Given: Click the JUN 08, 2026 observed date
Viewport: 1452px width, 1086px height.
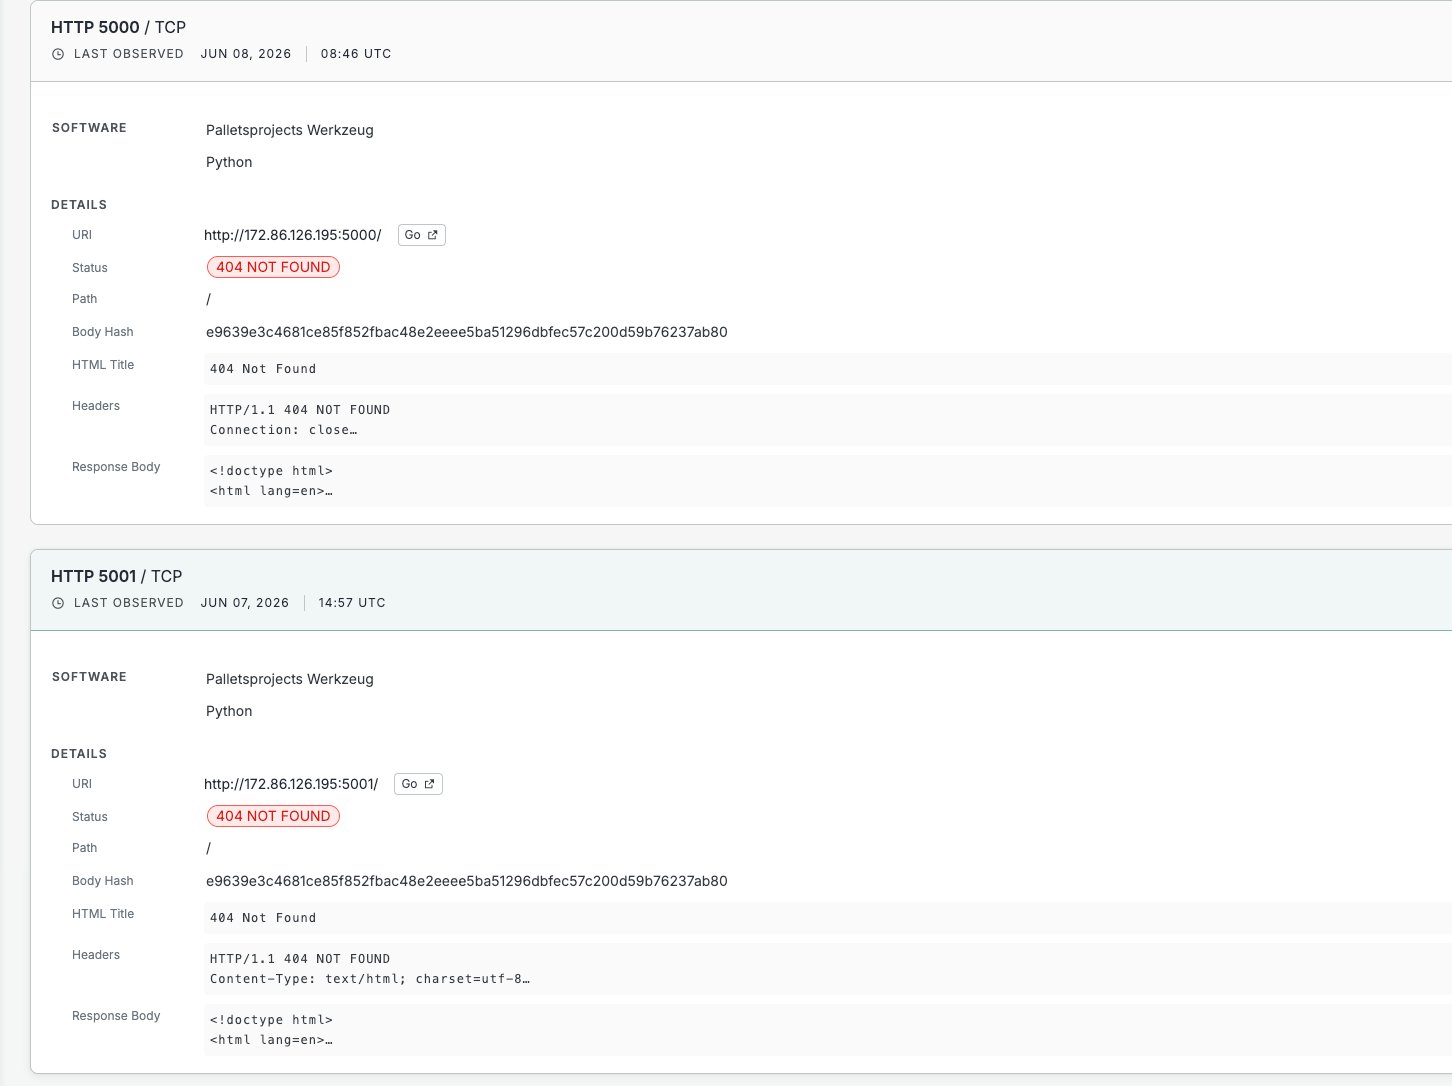Looking at the screenshot, I should tap(246, 54).
